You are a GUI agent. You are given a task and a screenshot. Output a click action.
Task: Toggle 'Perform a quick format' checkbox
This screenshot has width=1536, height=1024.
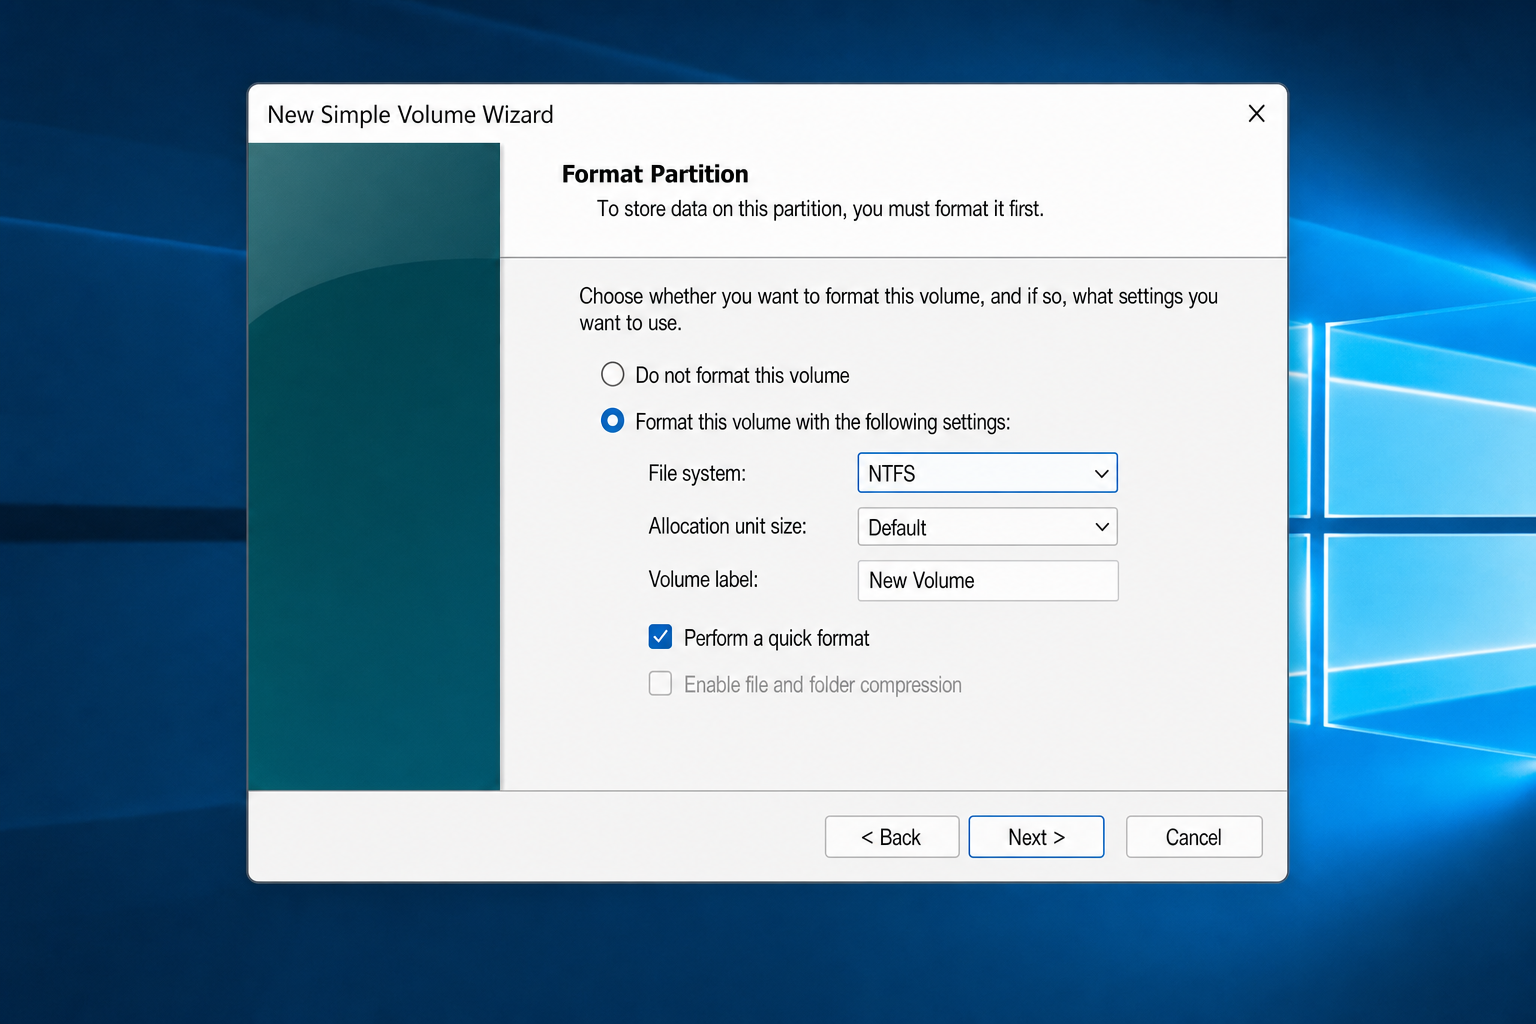pos(660,637)
